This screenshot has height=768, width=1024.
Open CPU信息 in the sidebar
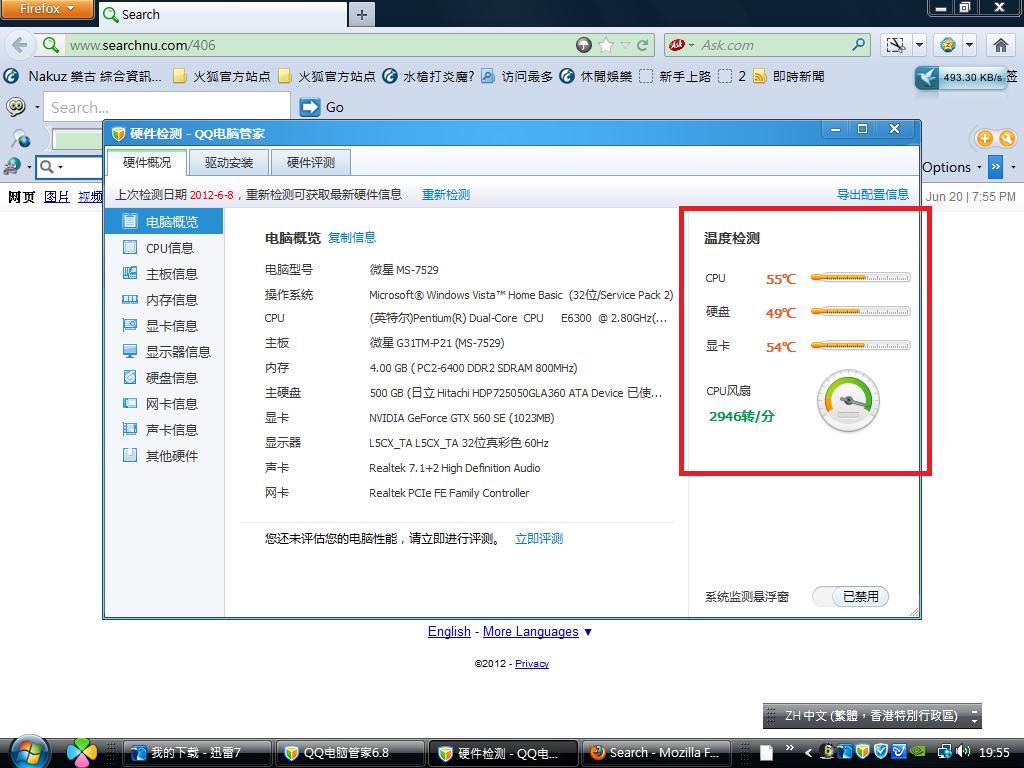[169, 248]
